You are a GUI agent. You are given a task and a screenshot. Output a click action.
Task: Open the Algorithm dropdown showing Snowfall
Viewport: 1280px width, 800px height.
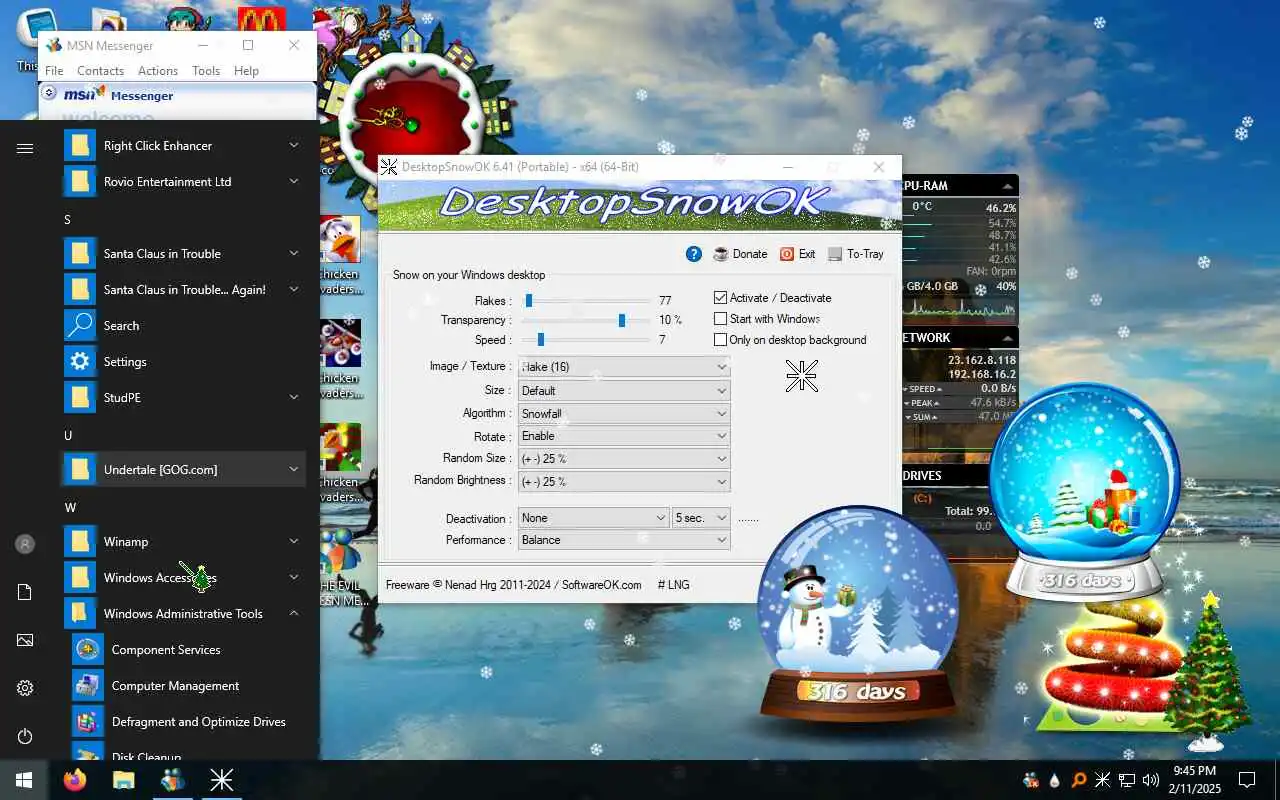[x=624, y=413]
